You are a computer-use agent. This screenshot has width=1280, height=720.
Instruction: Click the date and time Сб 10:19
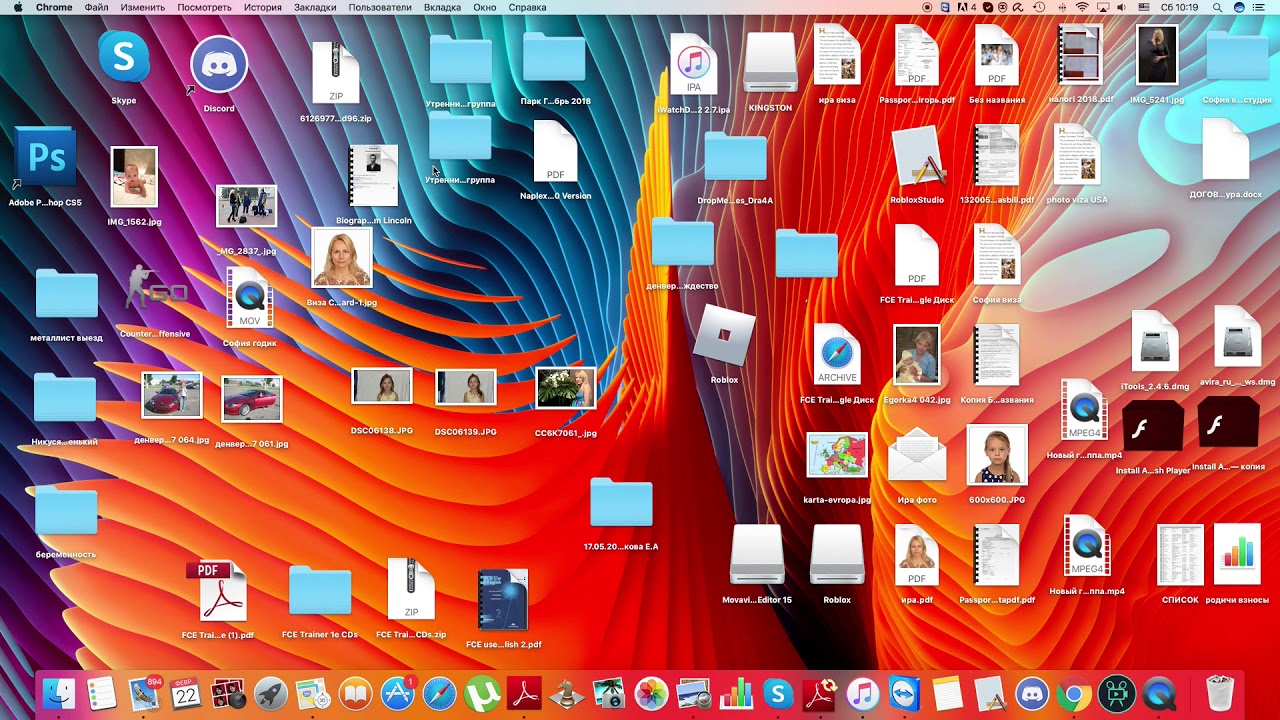point(1179,7)
